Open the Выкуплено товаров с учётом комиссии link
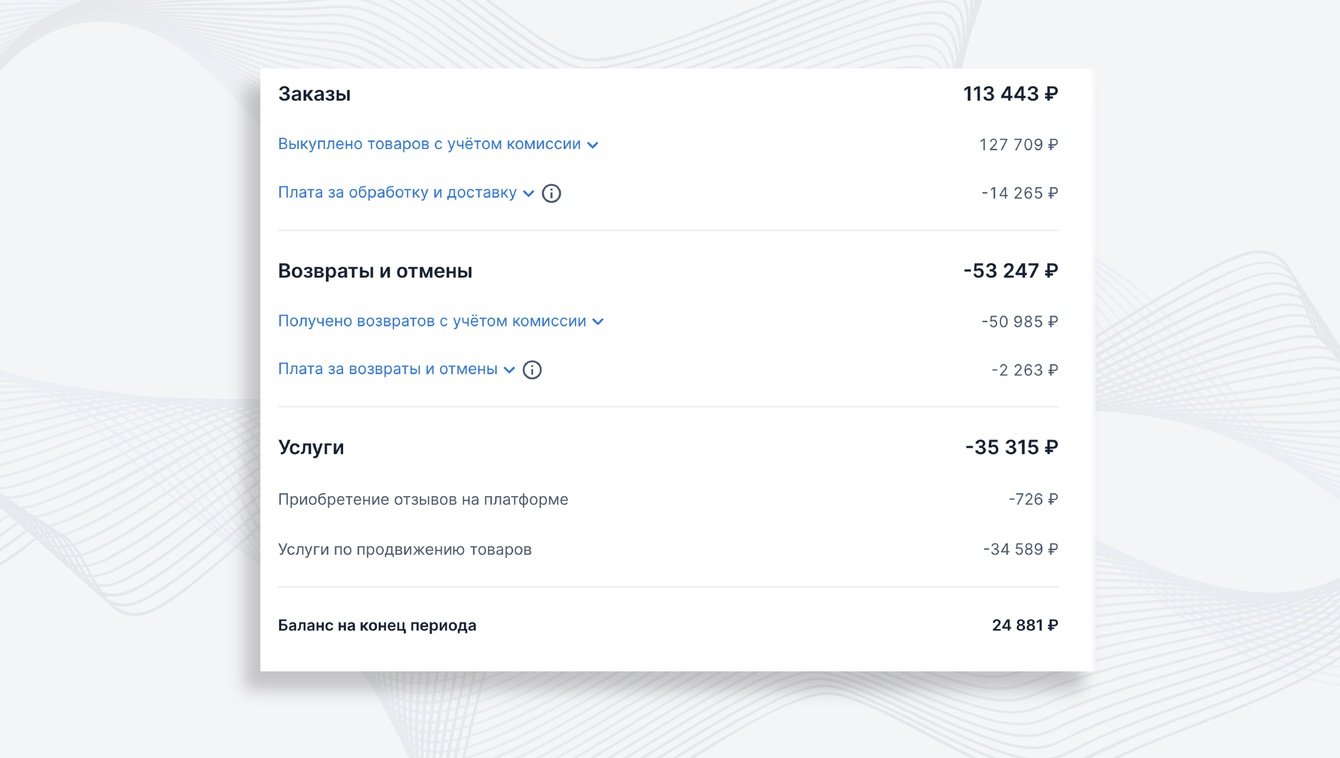The height and width of the screenshot is (758, 1340). [x=429, y=144]
